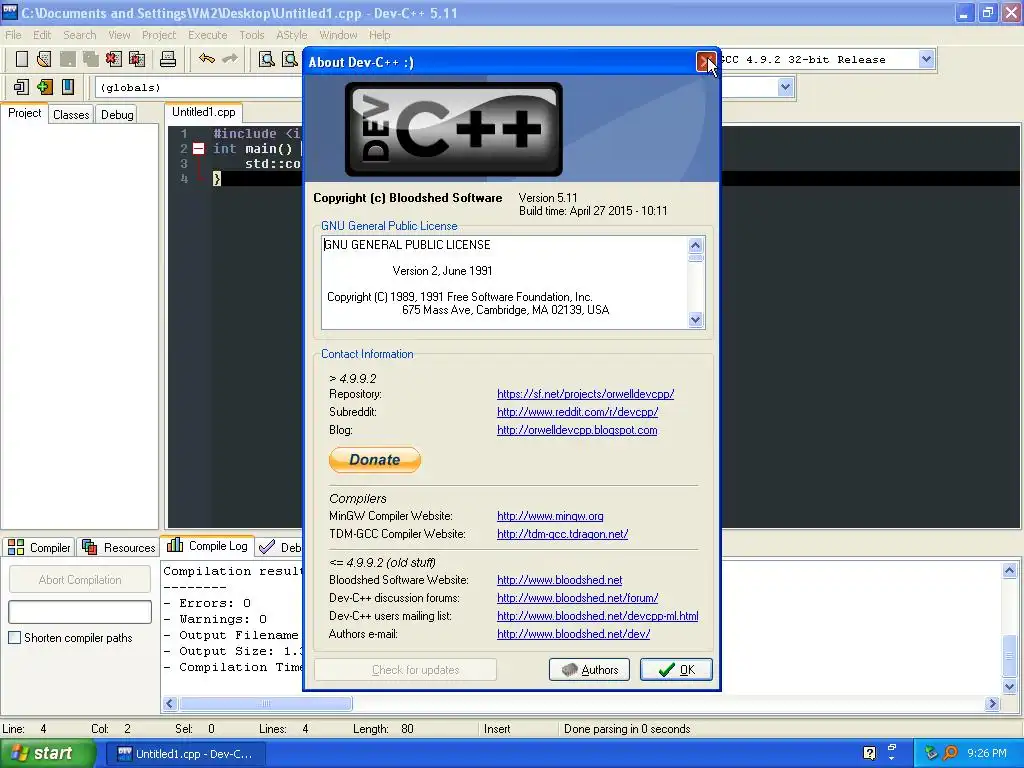Click the green tray icon beside the magnifier
Image resolution: width=1024 pixels, height=768 pixels.
pos(931,753)
